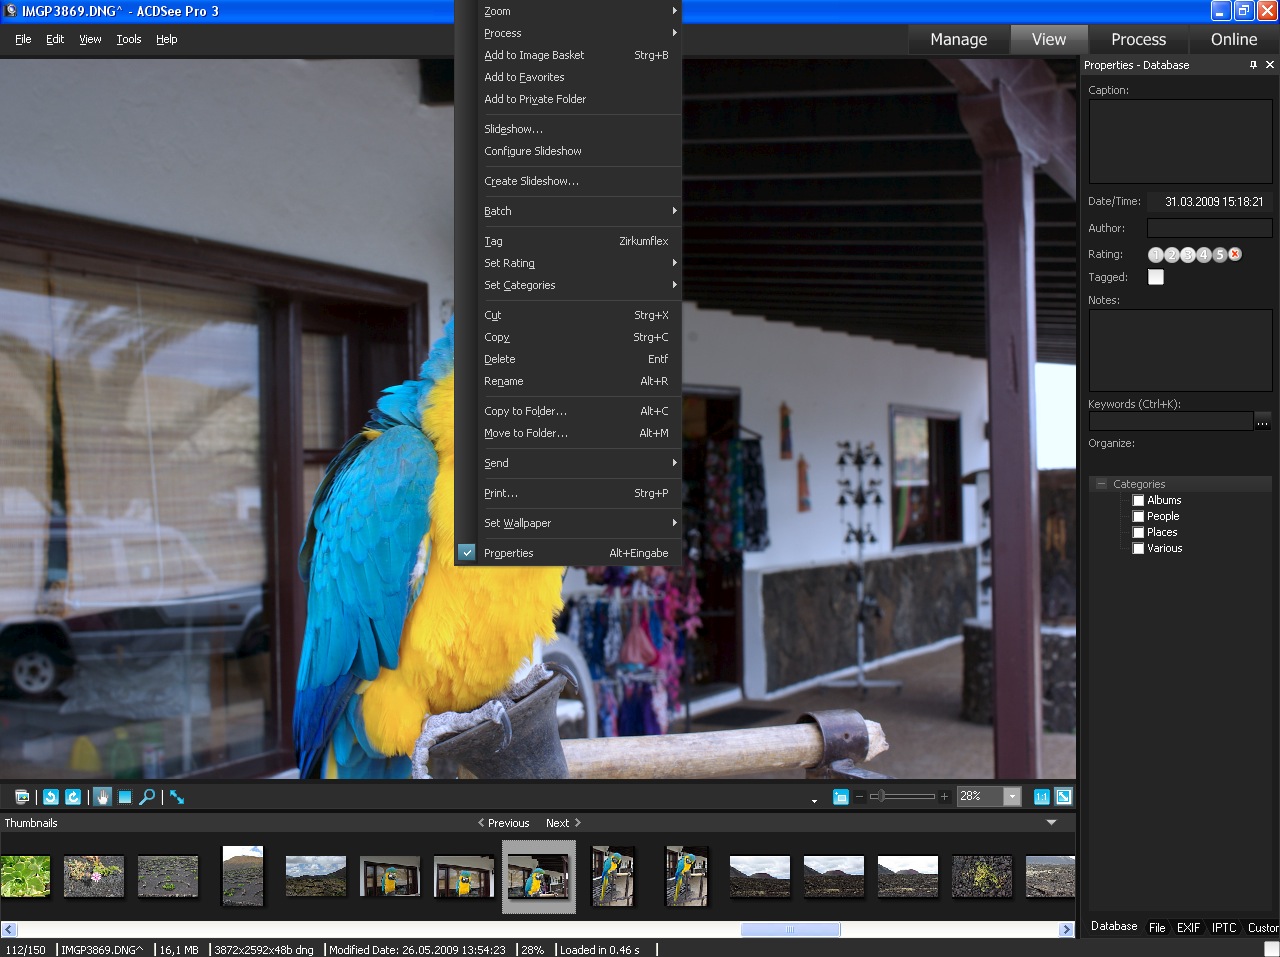Open the zoom percentage dropdown
The width and height of the screenshot is (1280, 957).
click(1010, 797)
